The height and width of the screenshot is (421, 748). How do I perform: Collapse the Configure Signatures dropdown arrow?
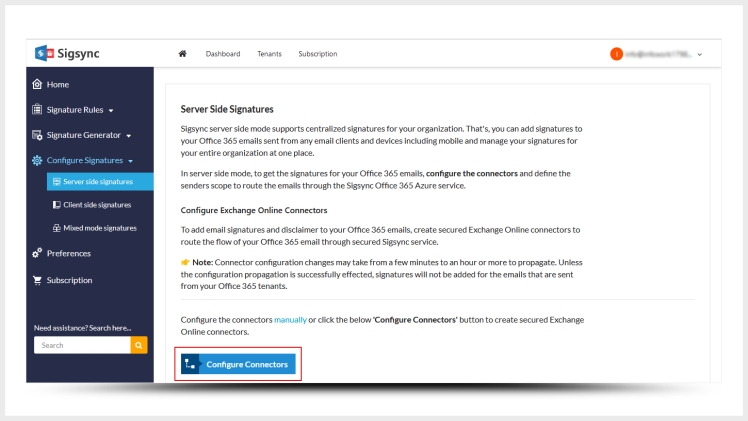click(130, 161)
